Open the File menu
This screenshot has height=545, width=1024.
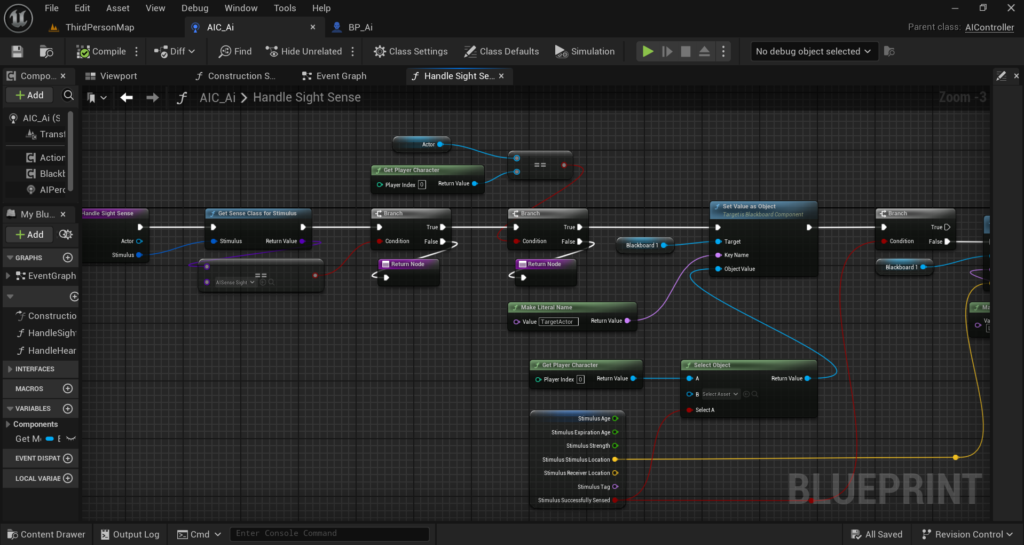click(x=52, y=8)
